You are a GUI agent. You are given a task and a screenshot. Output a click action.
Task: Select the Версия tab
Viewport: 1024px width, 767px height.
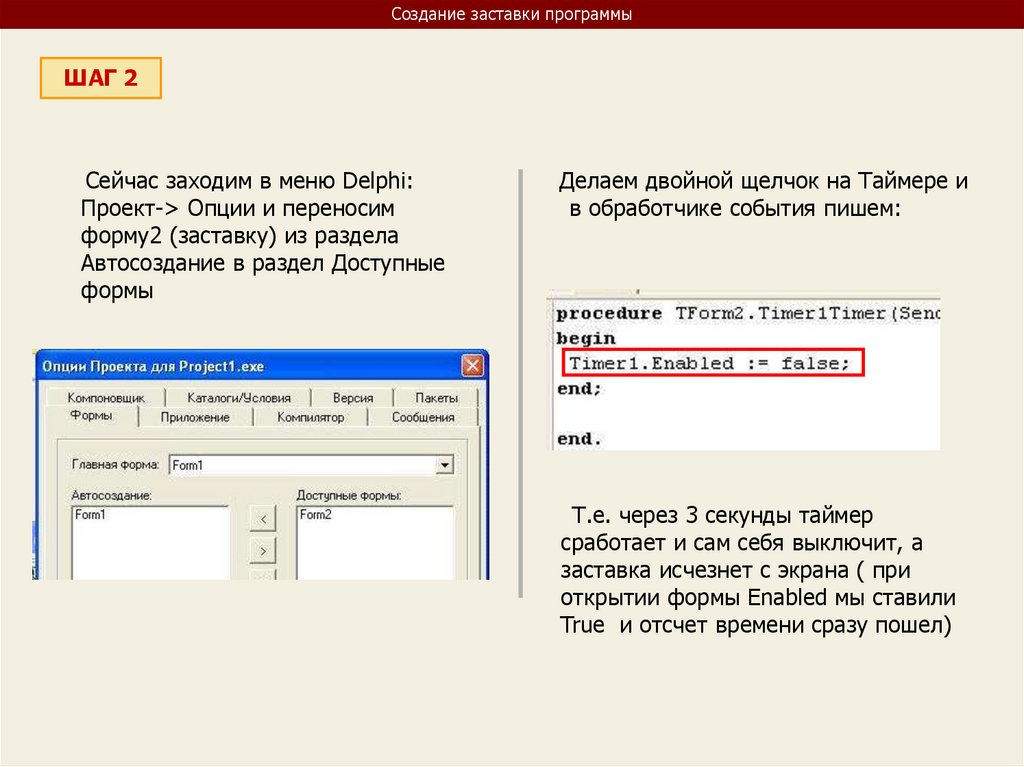352,398
